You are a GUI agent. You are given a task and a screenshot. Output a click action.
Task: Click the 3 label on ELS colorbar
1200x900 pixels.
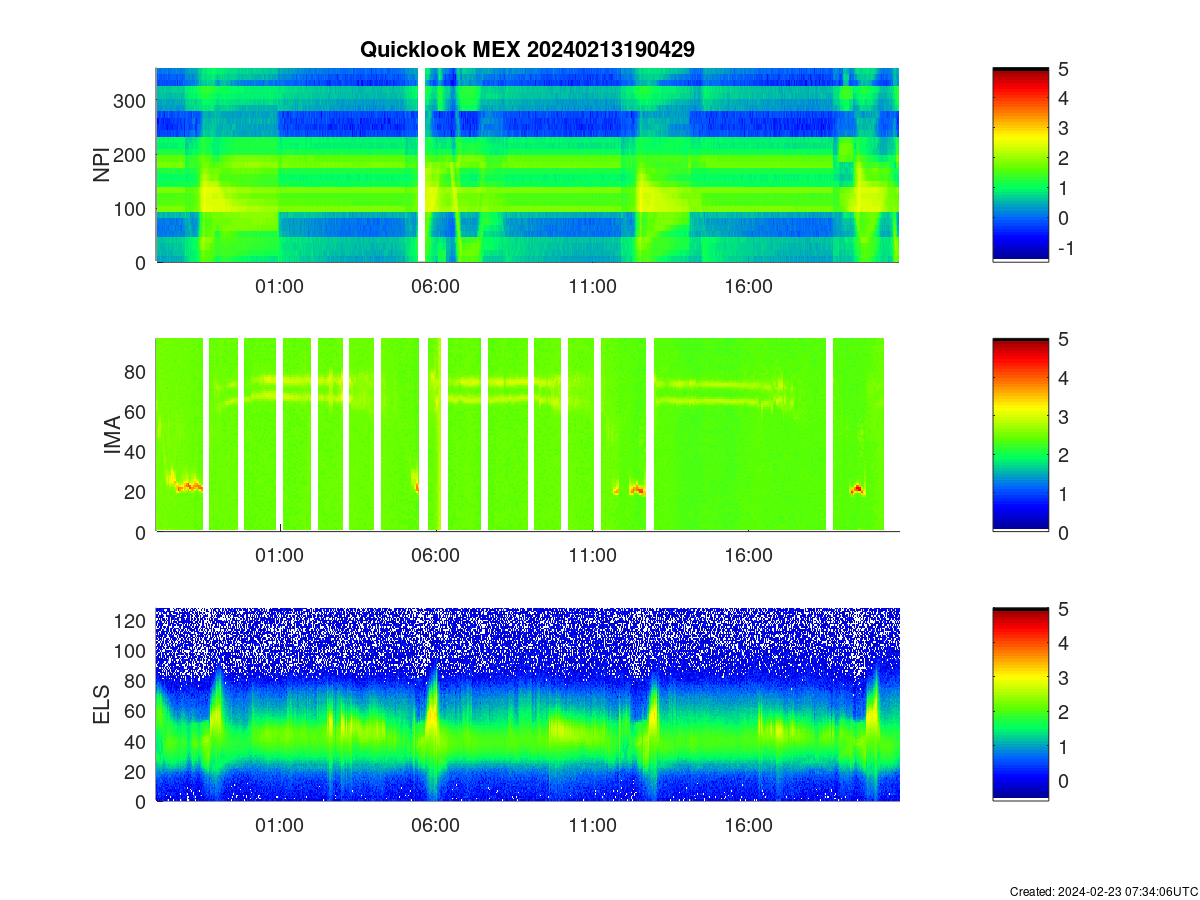pos(1062,678)
